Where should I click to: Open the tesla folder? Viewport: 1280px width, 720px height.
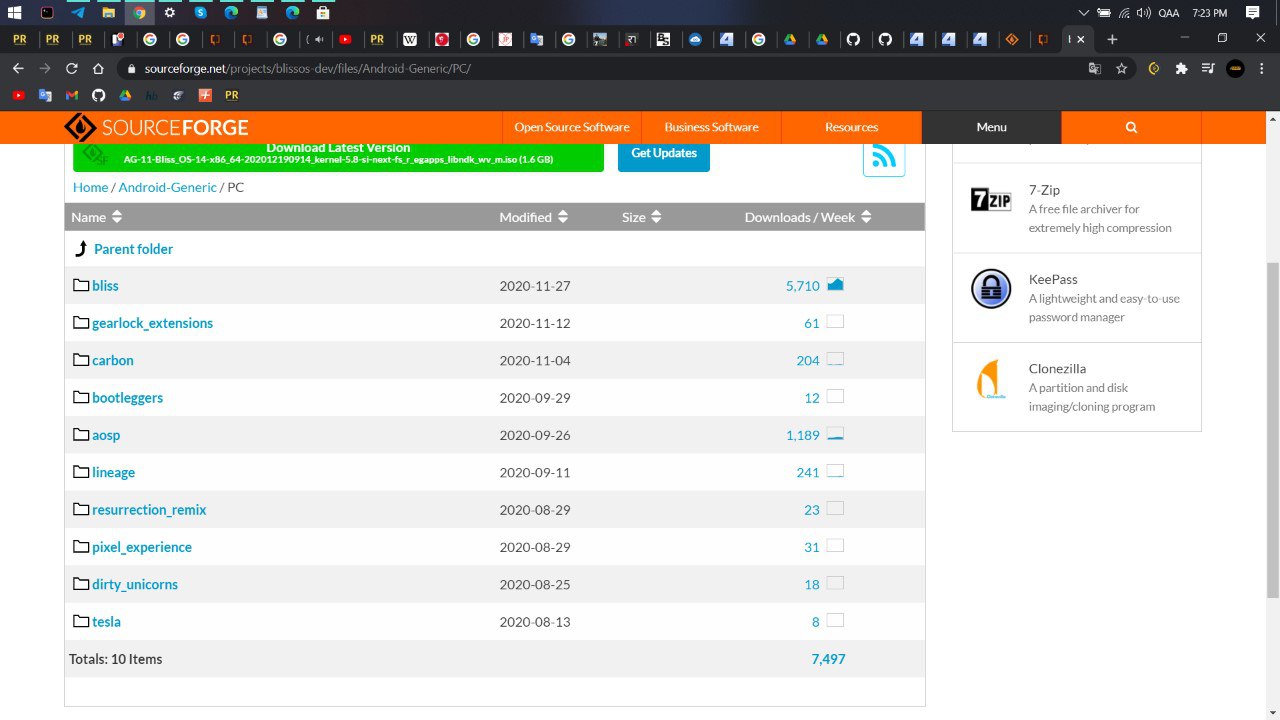click(x=106, y=622)
